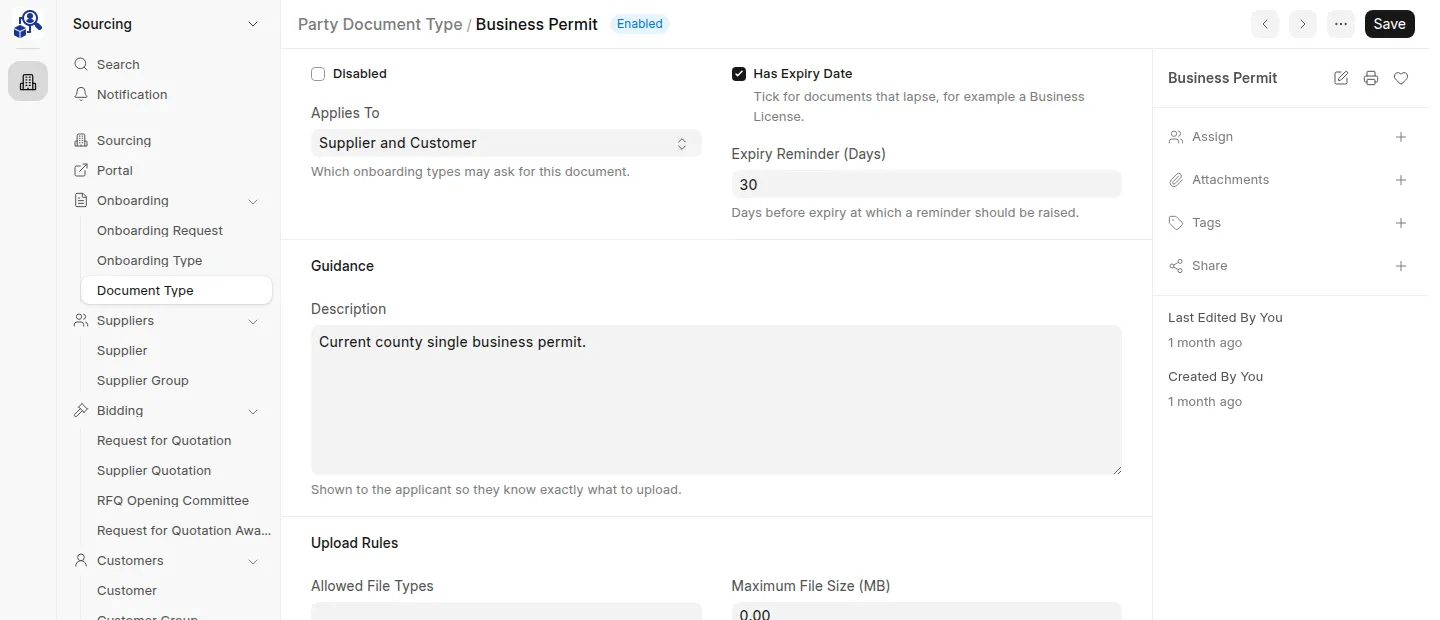Print the Business Permit document
This screenshot has width=1440, height=620.
[1371, 78]
